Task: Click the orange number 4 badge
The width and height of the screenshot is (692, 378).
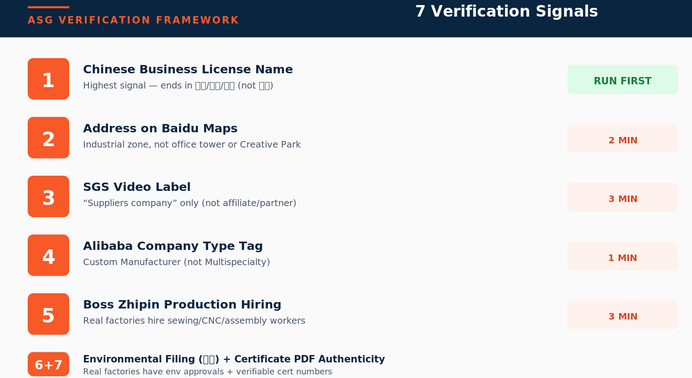Action: pyautogui.click(x=49, y=255)
